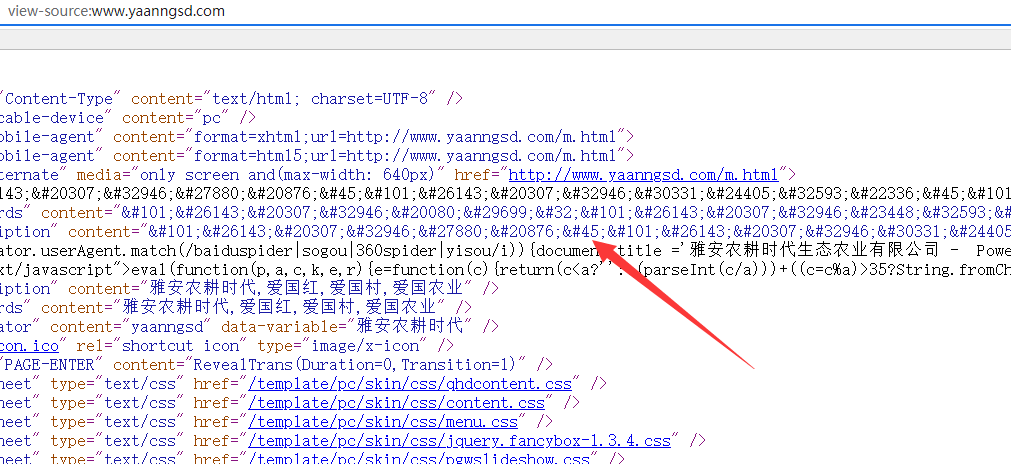Screen dimensions: 1011x464
Task: Follow the /css/content.css stylesheet link
Action: pyautogui.click(x=396, y=402)
